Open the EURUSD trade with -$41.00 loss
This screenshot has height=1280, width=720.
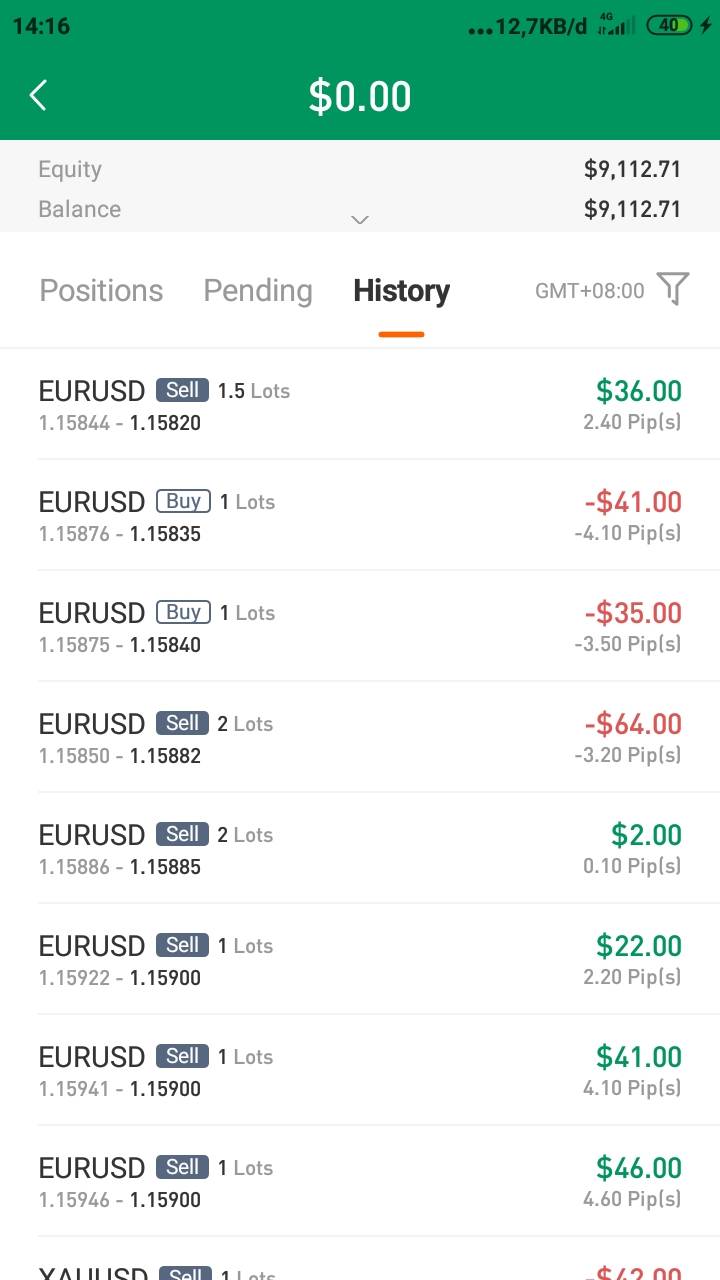(360, 515)
